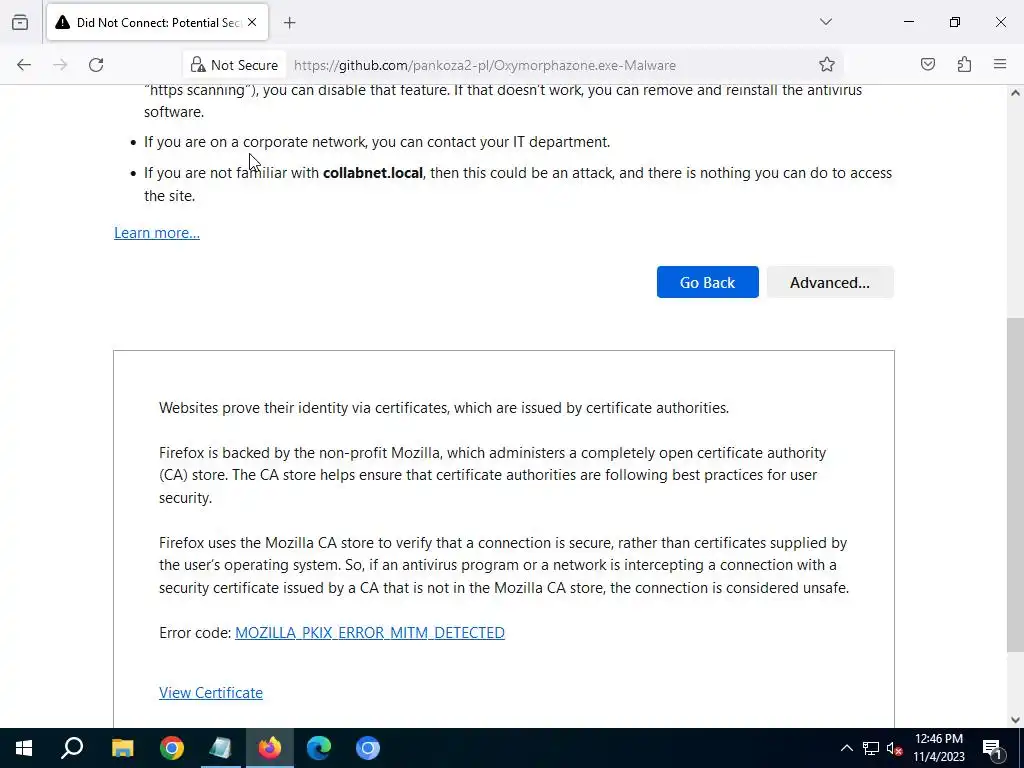Launch Google Chrome from taskbar

[172, 748]
